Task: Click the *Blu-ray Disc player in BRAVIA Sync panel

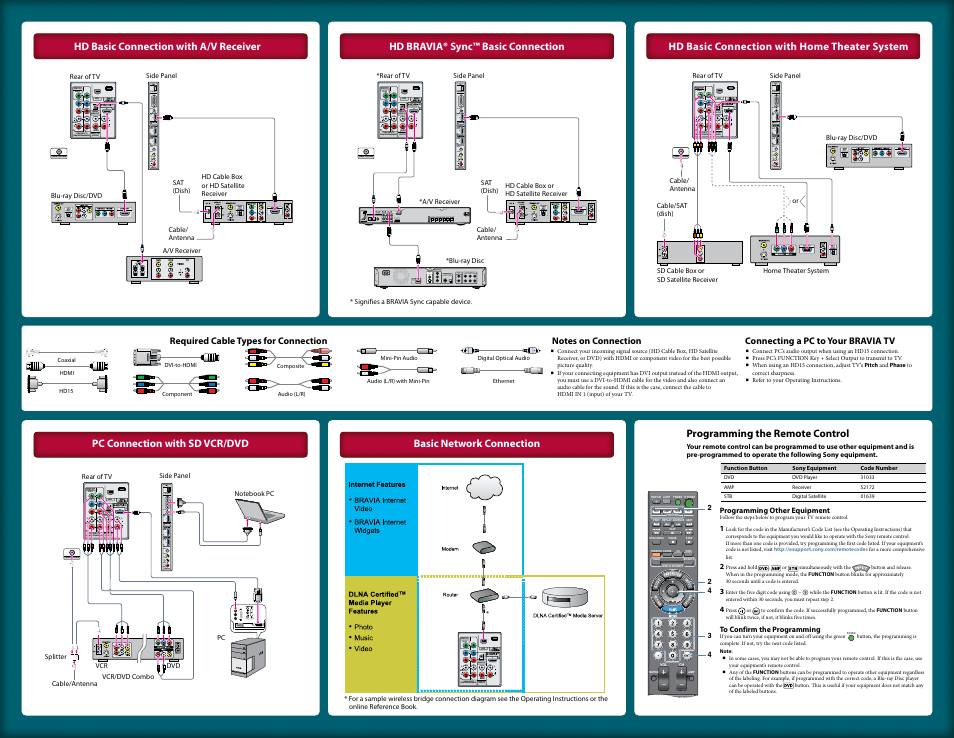Action: 430,277
